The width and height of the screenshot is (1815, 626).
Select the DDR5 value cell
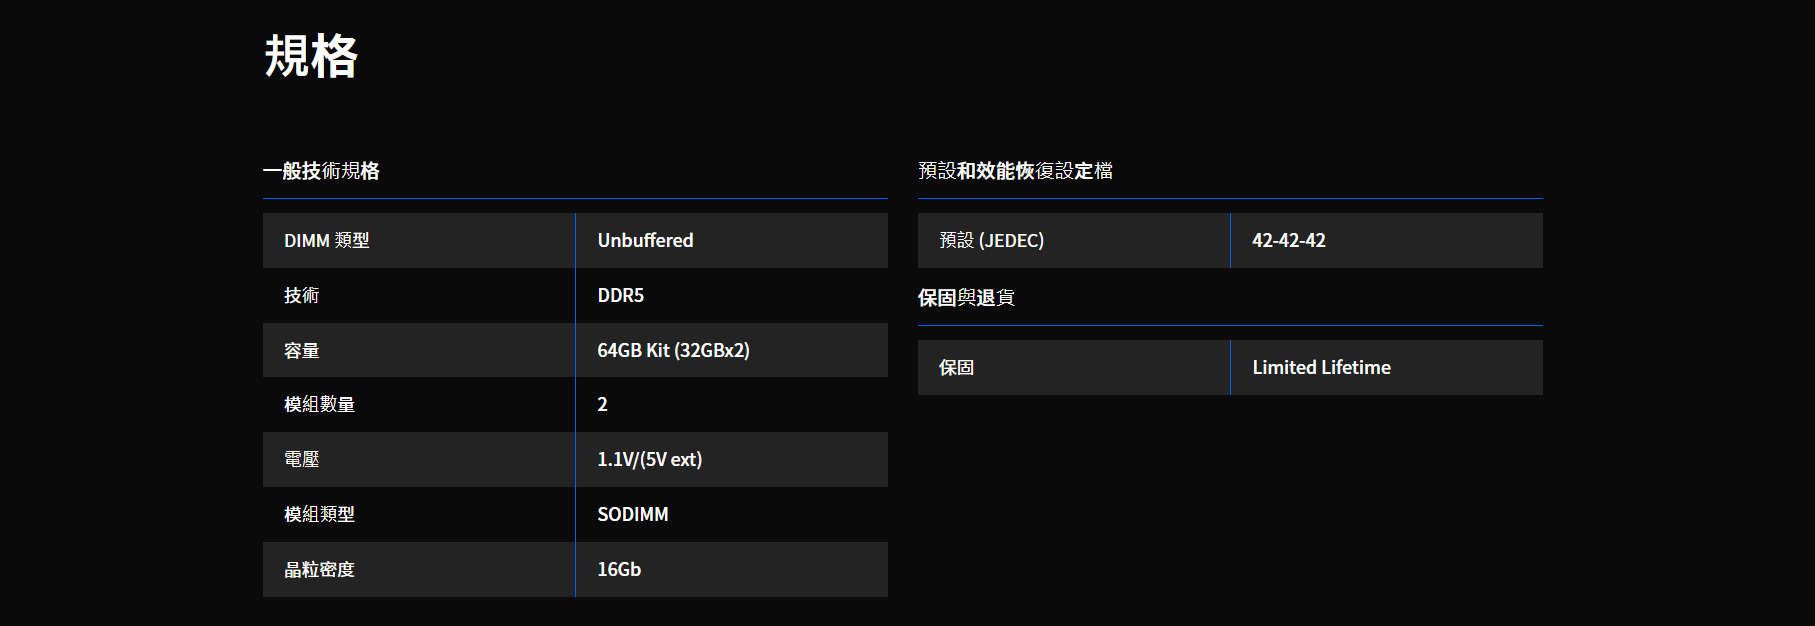tap(732, 295)
